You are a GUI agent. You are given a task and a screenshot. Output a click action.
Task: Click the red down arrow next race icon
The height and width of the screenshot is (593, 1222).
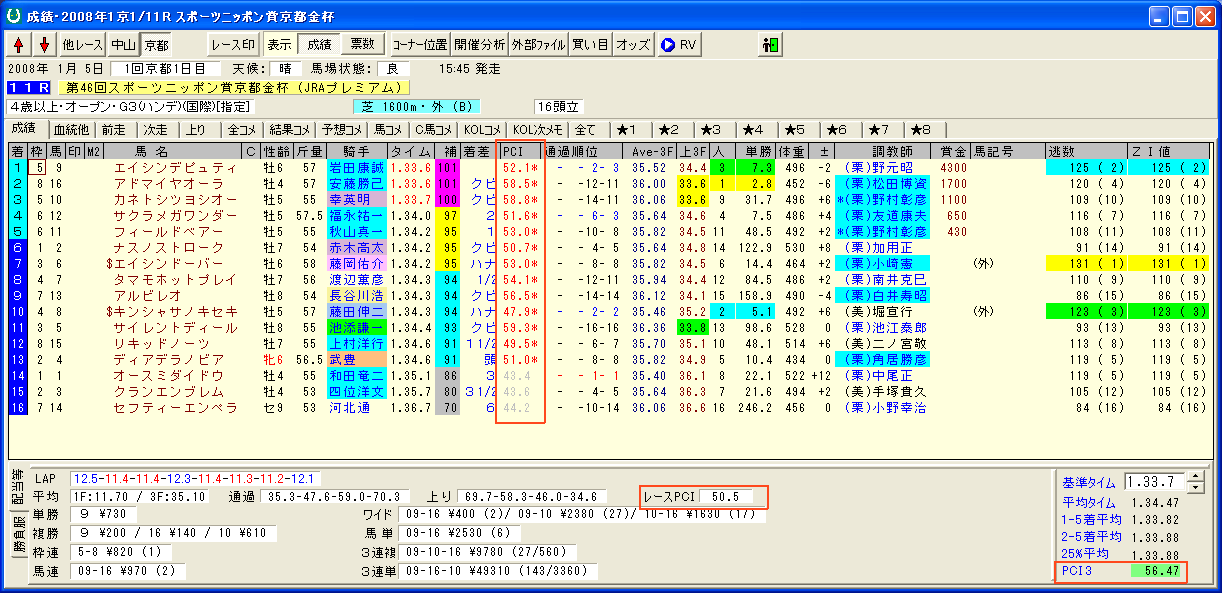coord(44,45)
